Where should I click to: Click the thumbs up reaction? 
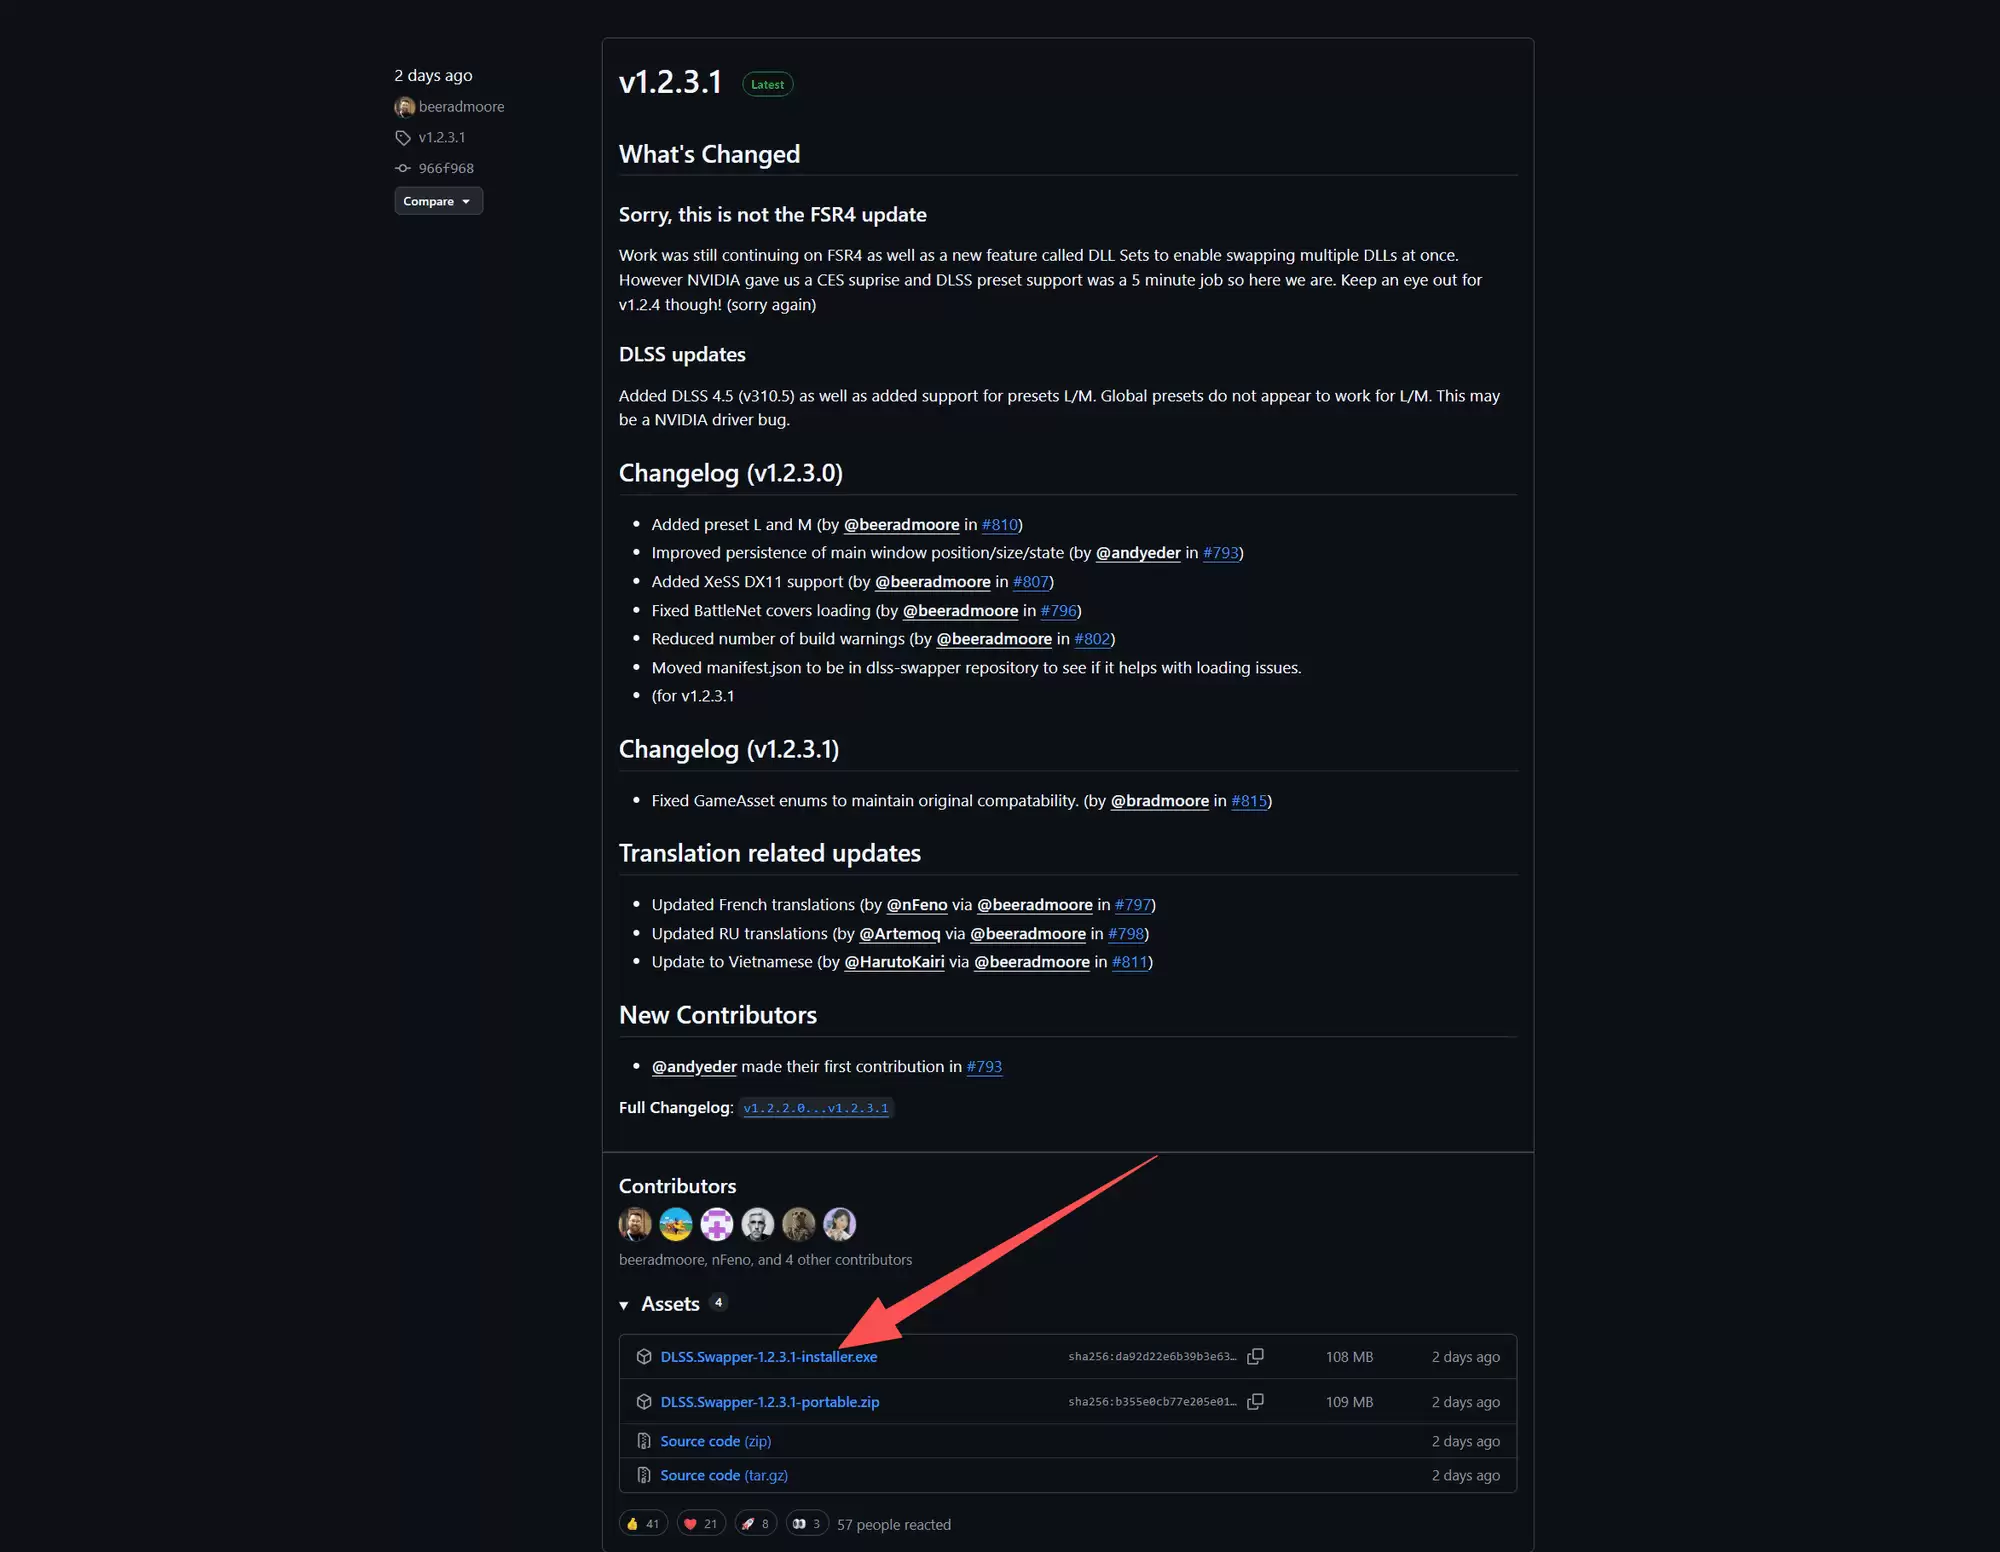[x=642, y=1524]
